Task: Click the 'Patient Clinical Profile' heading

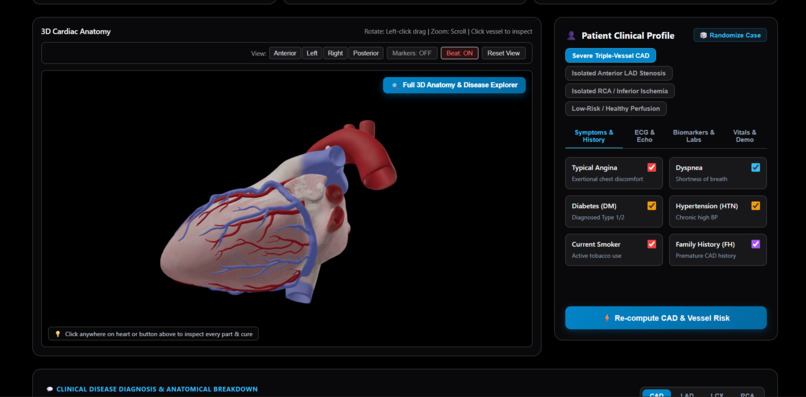Action: pos(628,35)
